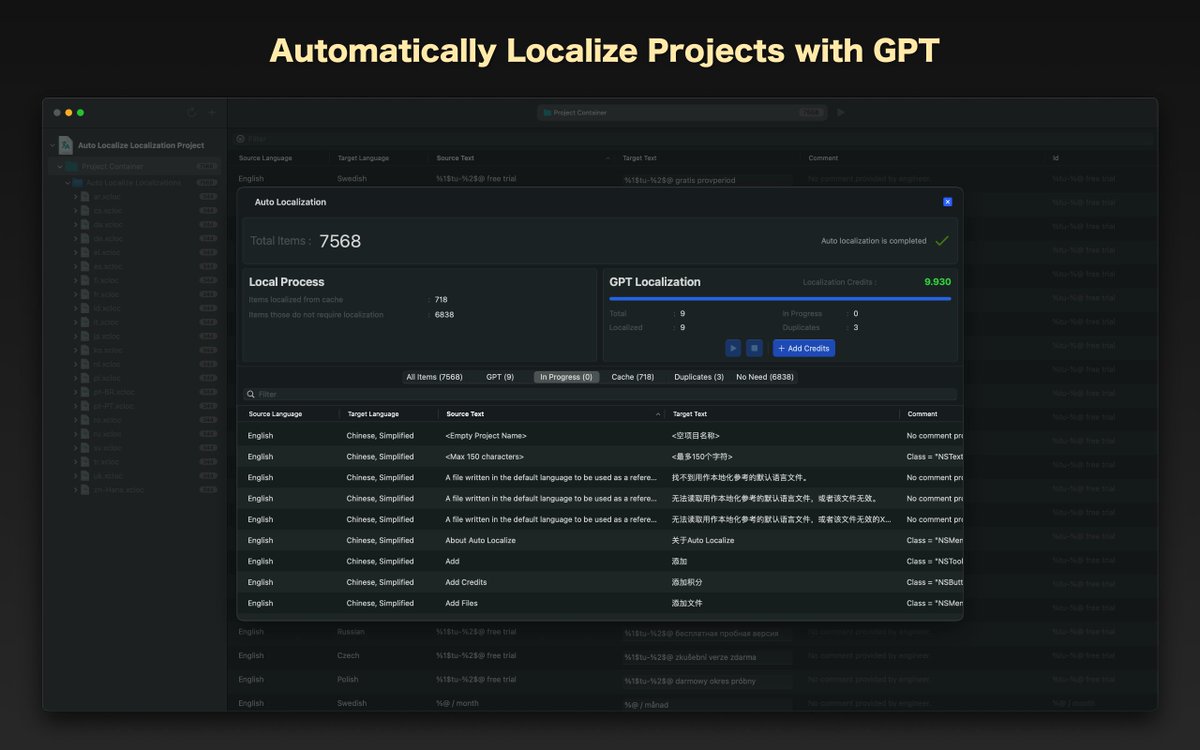Open the Cache (718) tab
Image resolution: width=1200 pixels, height=750 pixels.
(633, 377)
